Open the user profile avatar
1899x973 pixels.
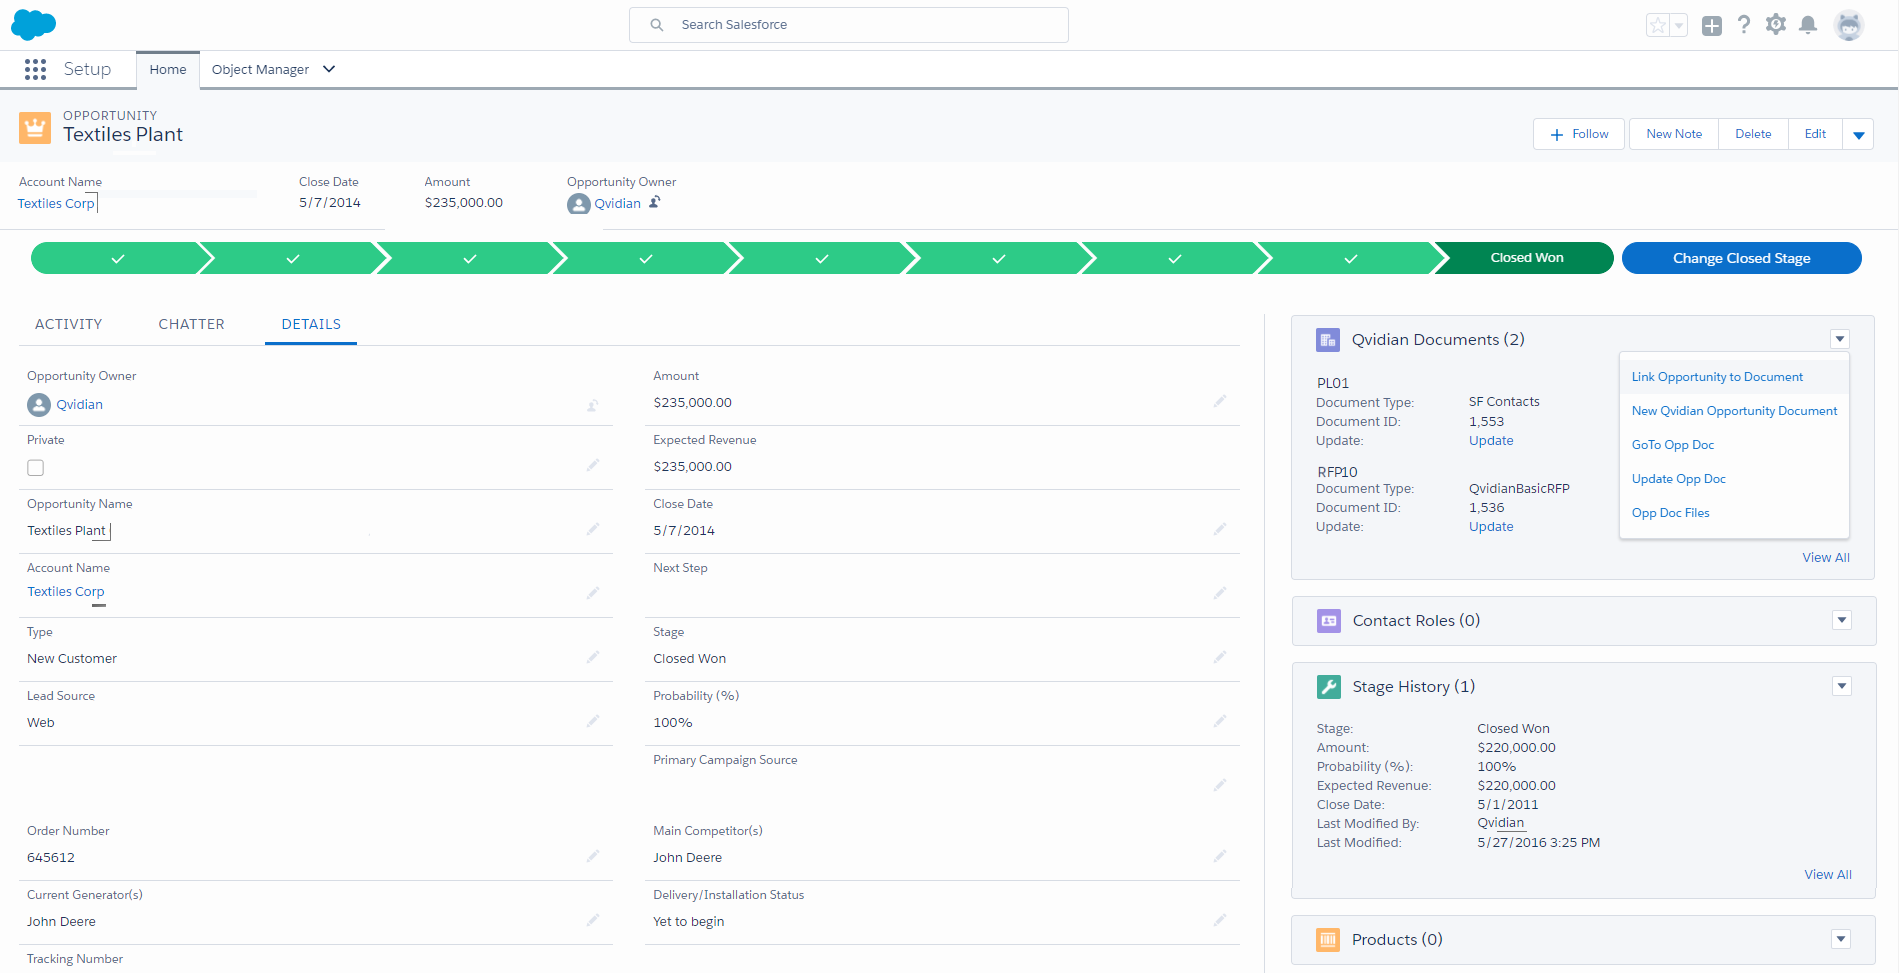(x=1850, y=25)
